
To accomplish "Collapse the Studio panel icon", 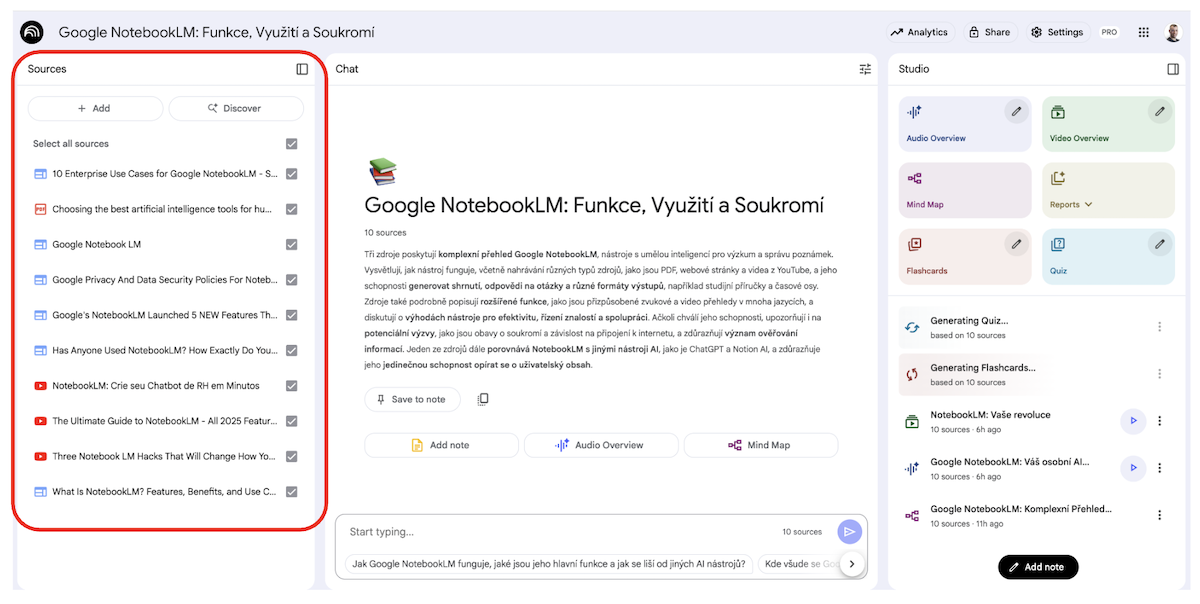I will click(x=1173, y=69).
